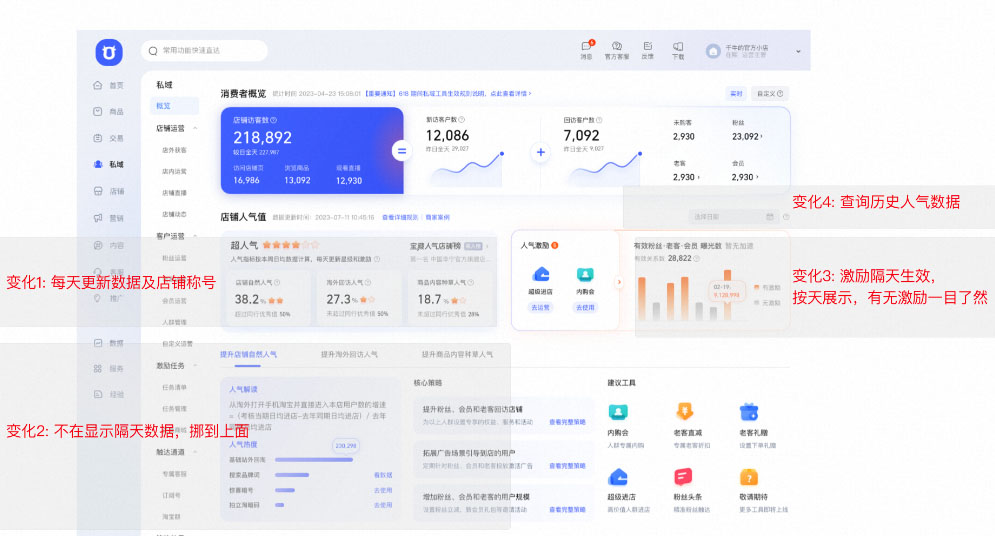Click the 粉丝头条 tool icon
Image resolution: width=995 pixels, height=536 pixels.
(x=683, y=477)
